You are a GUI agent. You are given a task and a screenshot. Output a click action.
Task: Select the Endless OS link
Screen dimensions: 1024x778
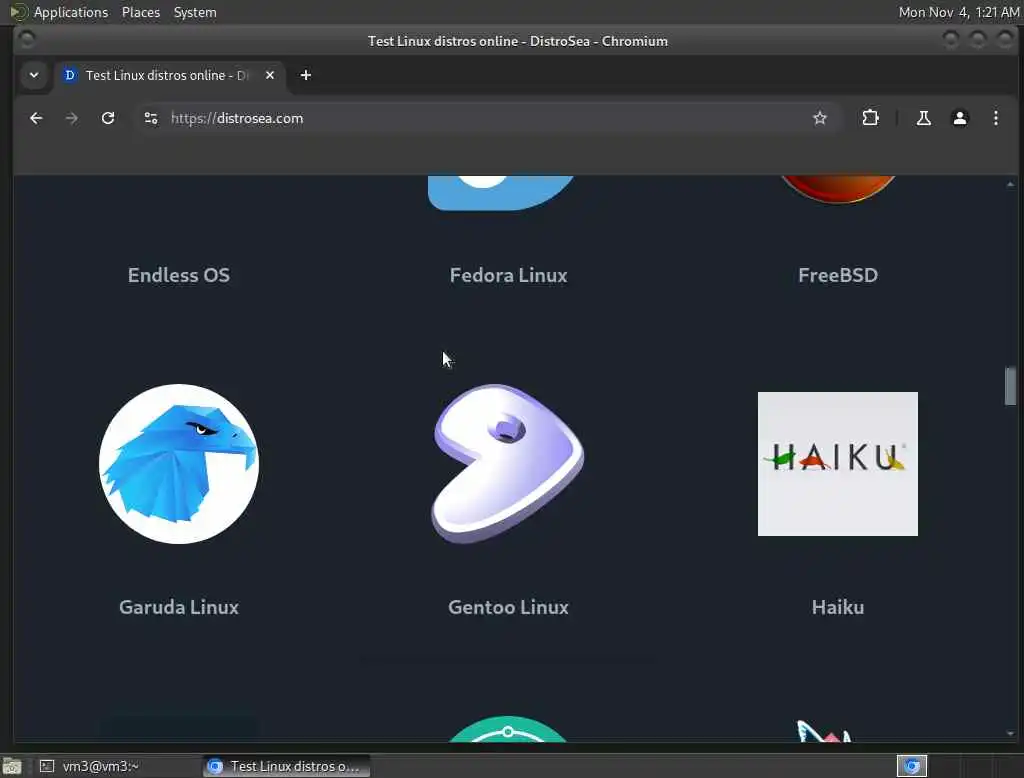[x=179, y=275]
